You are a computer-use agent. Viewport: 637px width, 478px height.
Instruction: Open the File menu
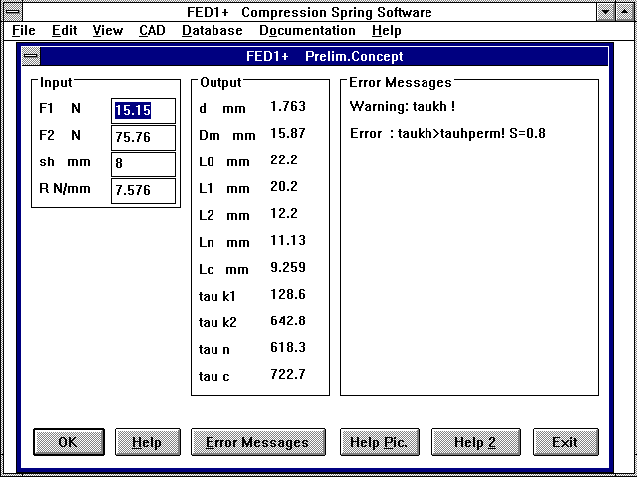[x=24, y=31]
